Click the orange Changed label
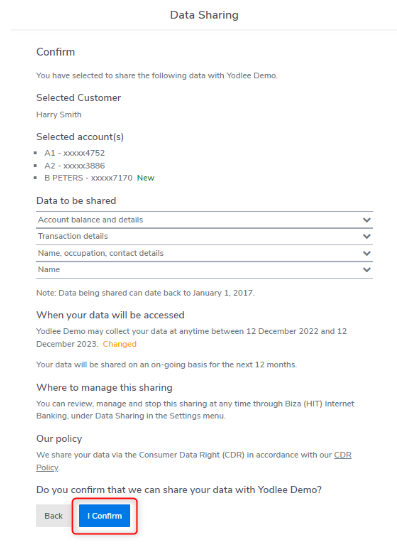The width and height of the screenshot is (397, 549). (x=119, y=344)
